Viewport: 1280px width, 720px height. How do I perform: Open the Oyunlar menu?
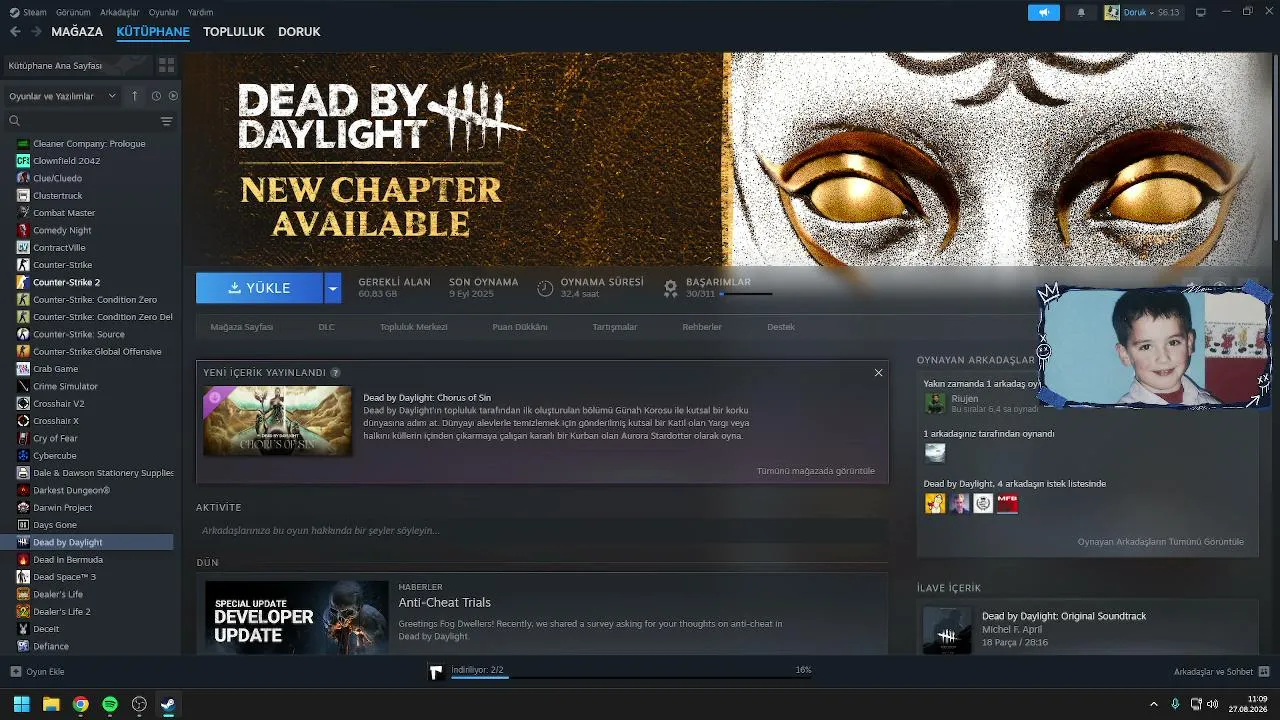(164, 12)
